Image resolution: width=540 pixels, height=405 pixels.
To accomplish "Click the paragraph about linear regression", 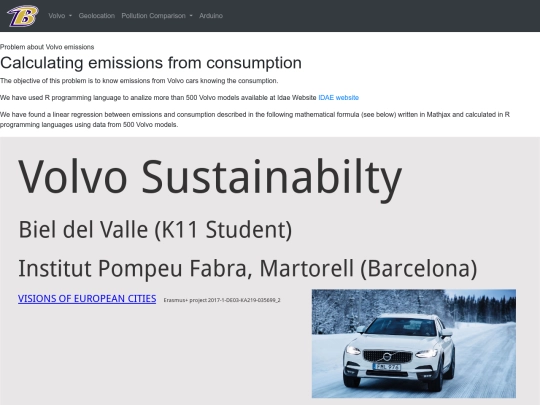I will (x=255, y=120).
